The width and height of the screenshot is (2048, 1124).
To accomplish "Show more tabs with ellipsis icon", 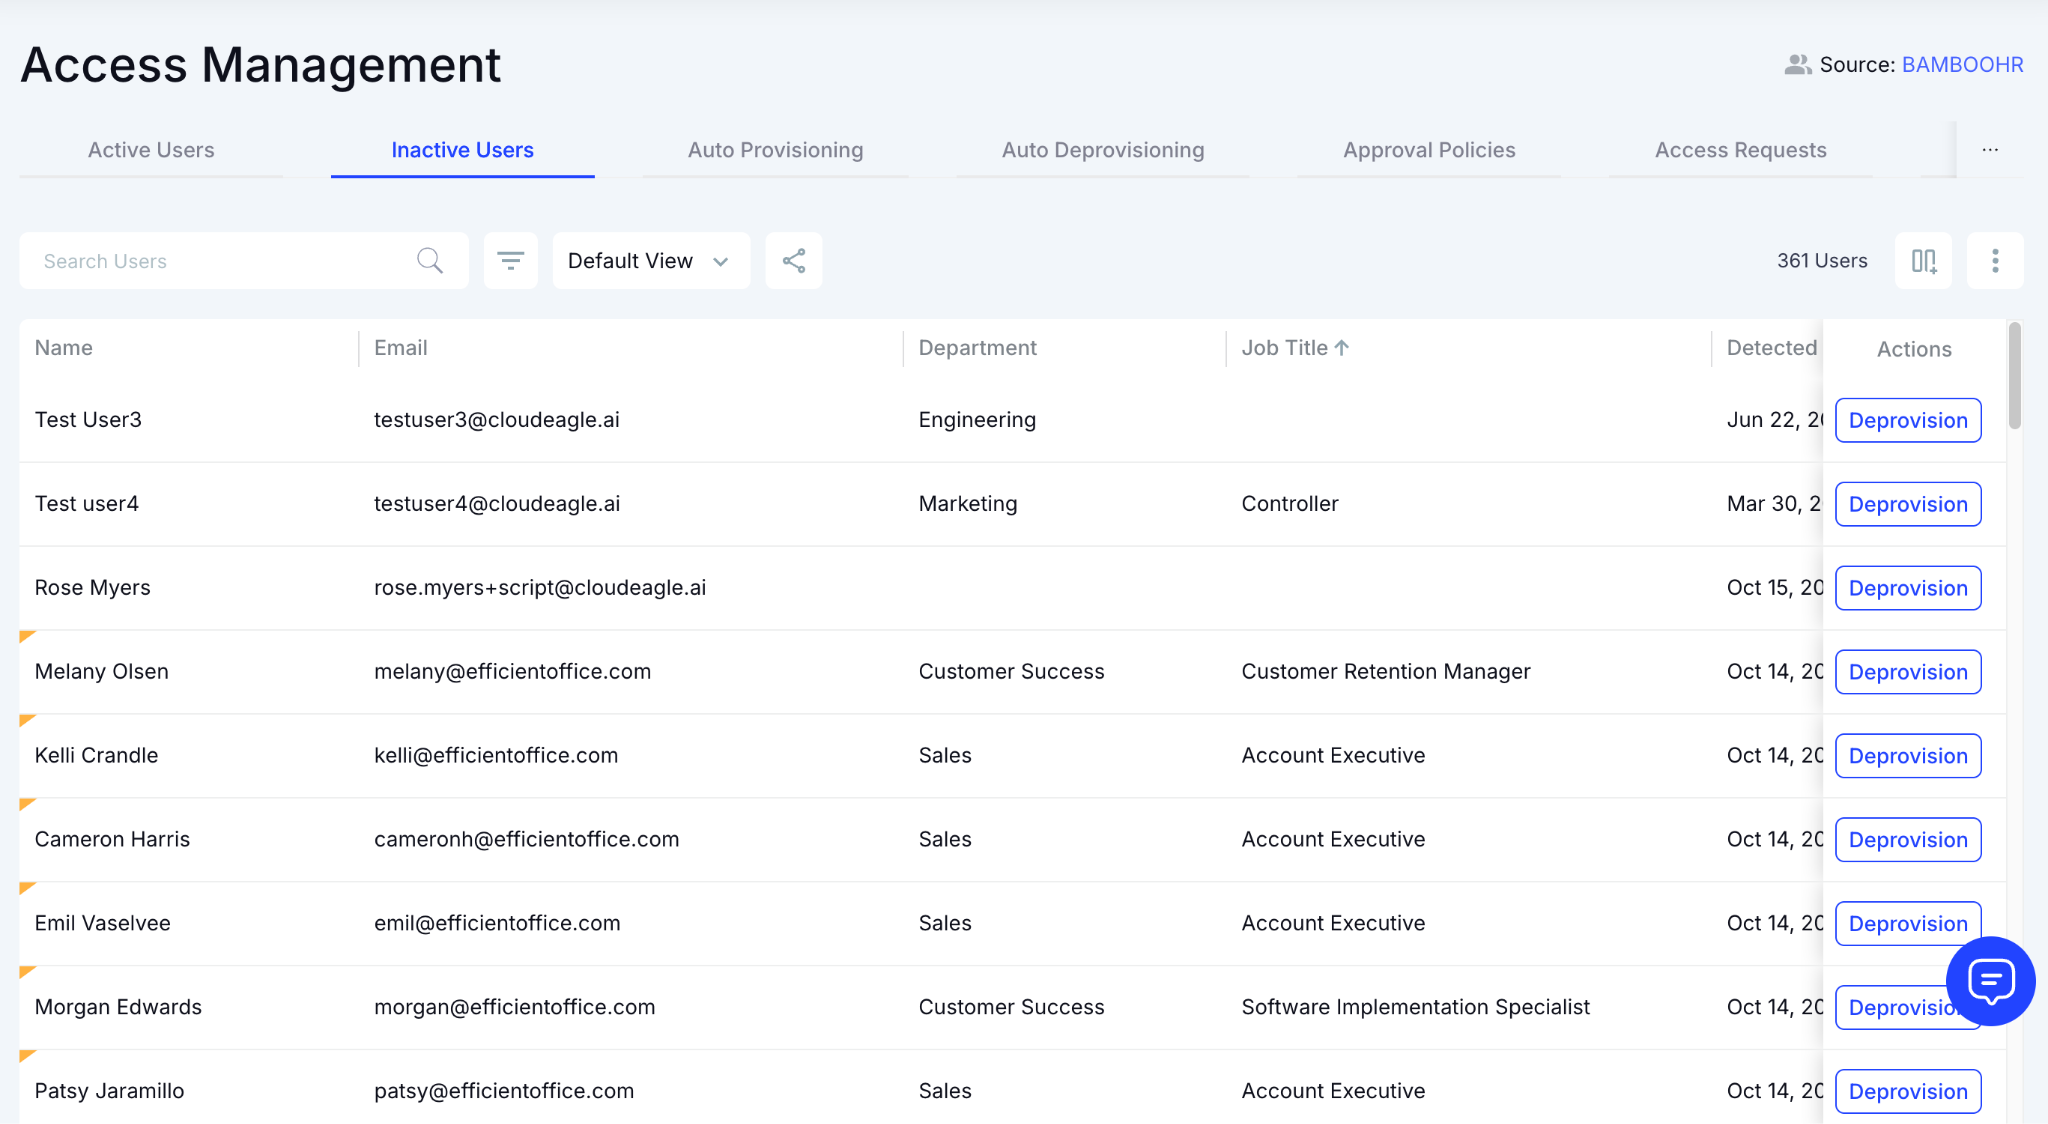I will (x=1990, y=150).
